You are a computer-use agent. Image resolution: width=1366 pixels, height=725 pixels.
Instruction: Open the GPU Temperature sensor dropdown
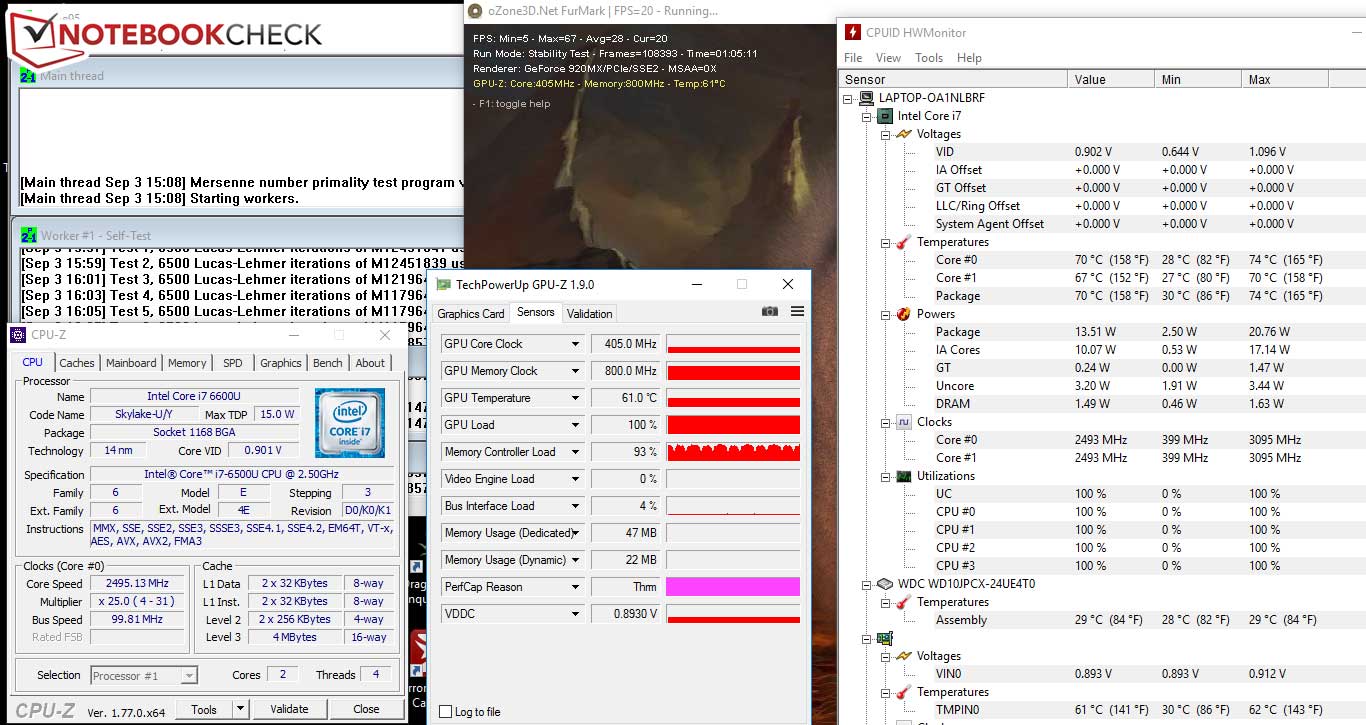(x=575, y=398)
